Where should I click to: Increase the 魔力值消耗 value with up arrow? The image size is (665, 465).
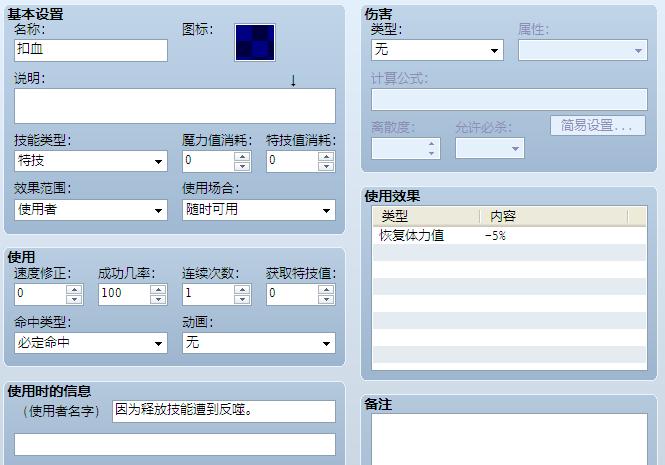click(242, 156)
